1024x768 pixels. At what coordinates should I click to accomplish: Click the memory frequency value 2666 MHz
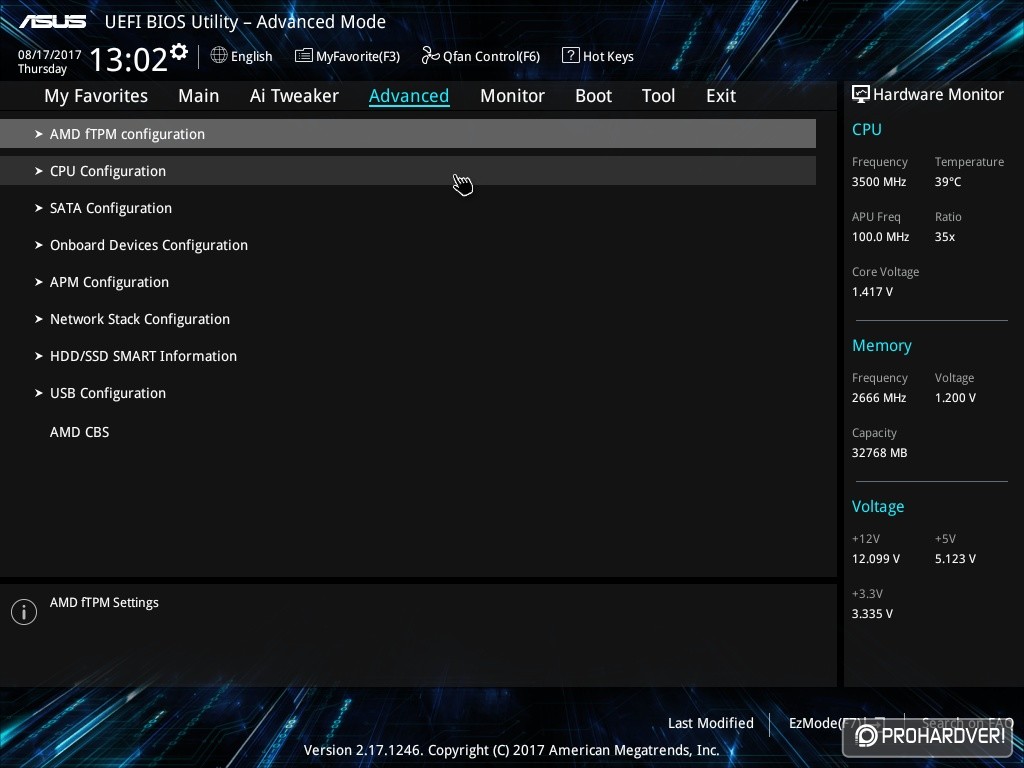coord(879,398)
